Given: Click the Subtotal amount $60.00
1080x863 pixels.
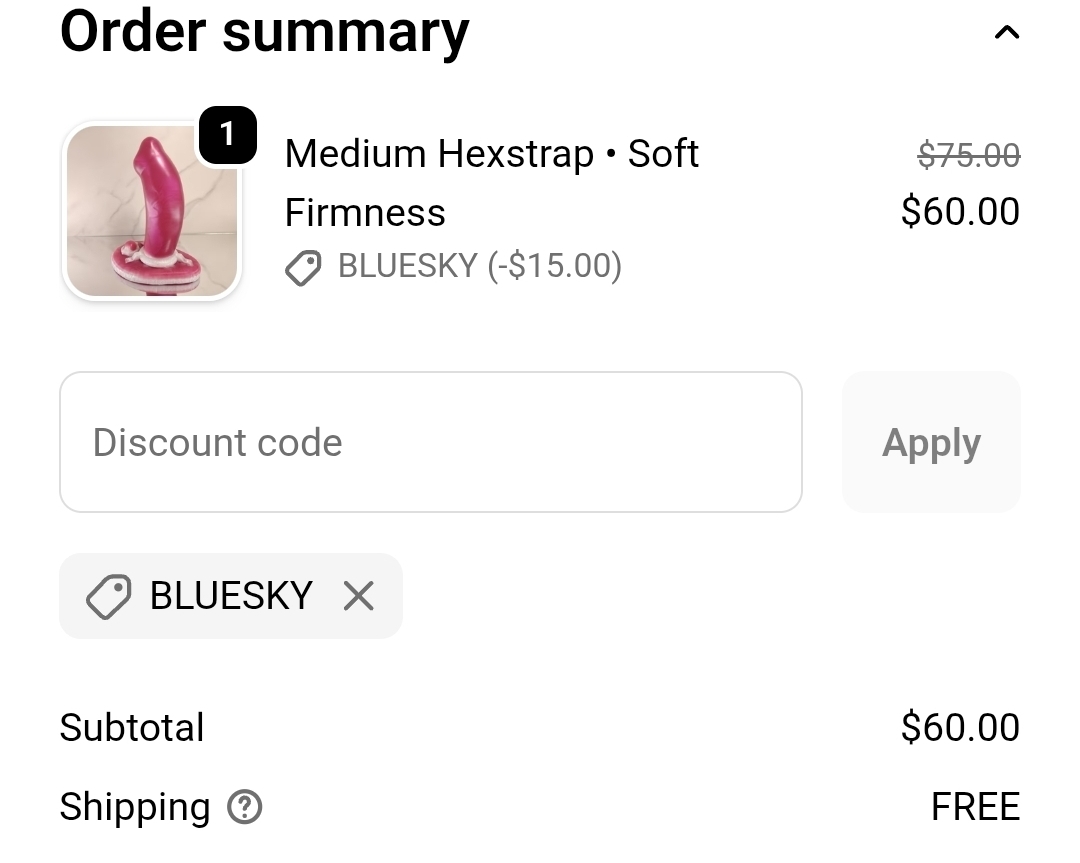Looking at the screenshot, I should [959, 727].
